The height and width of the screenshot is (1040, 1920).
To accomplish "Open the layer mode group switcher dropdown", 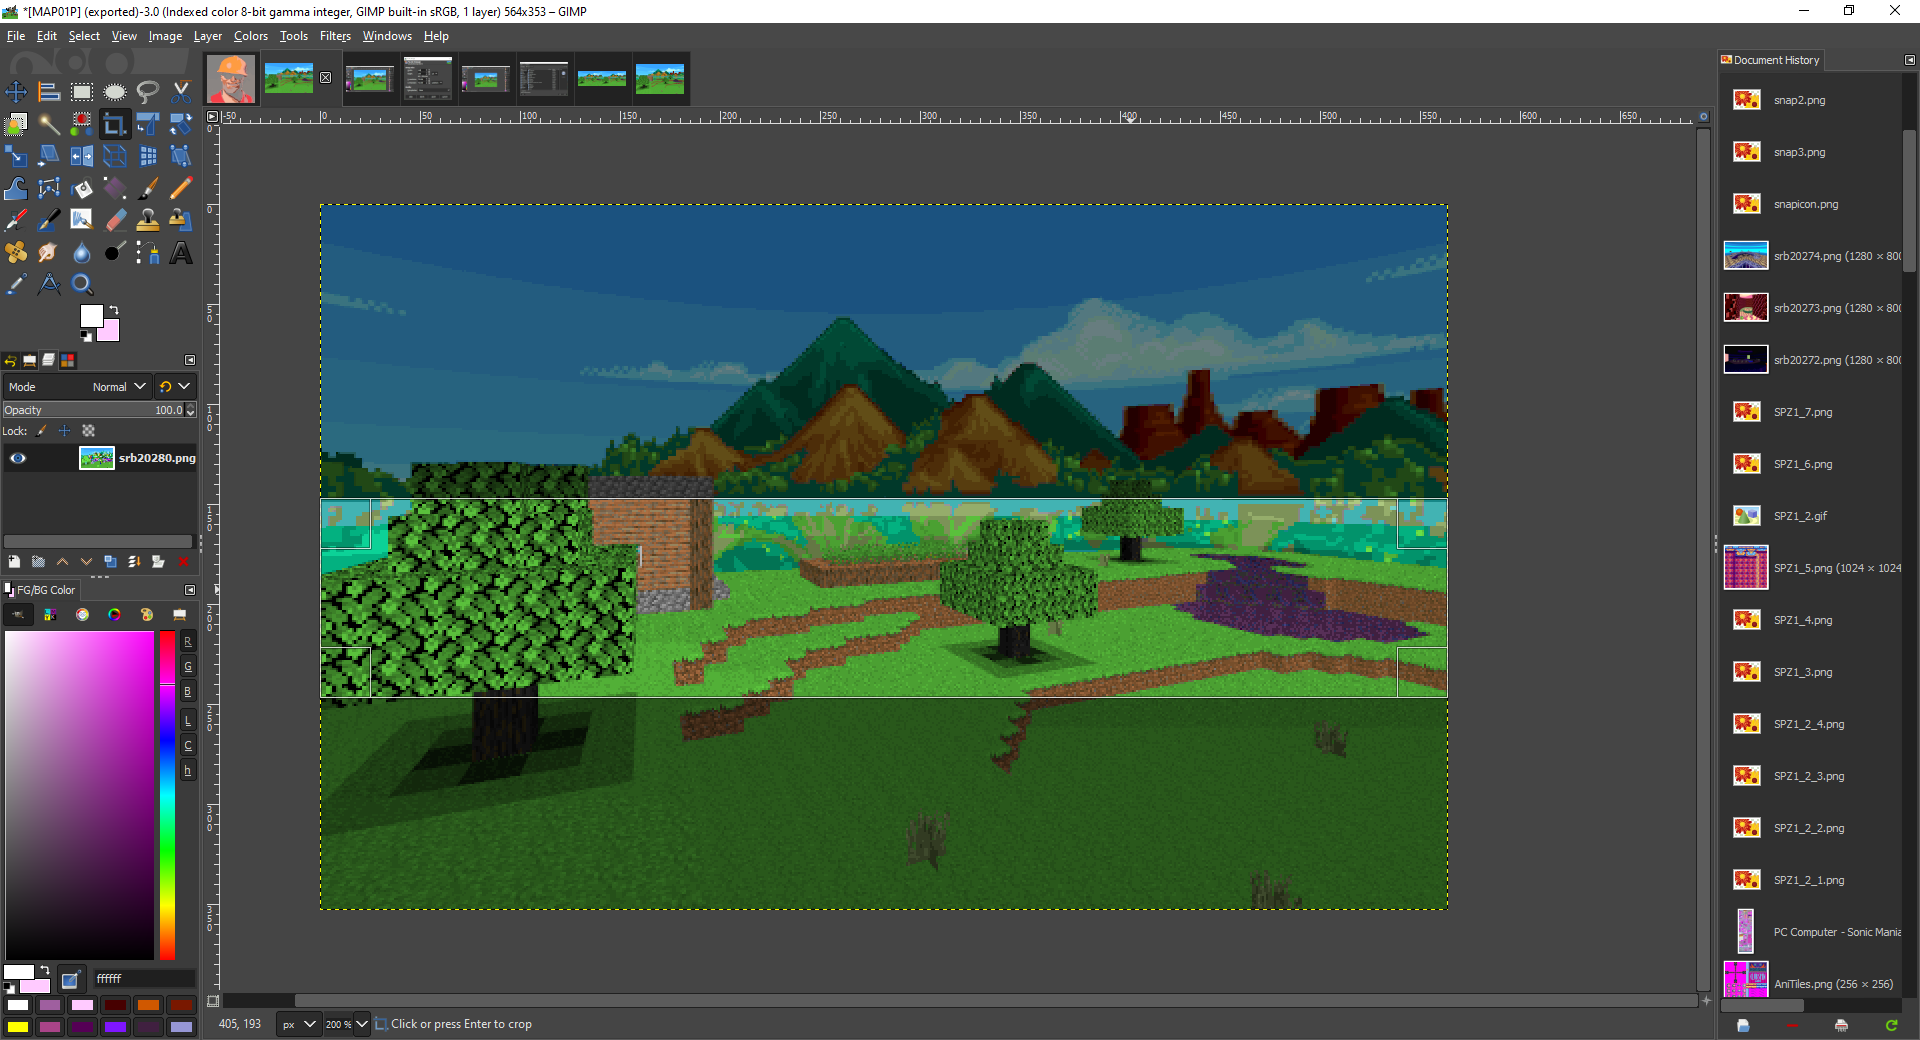I will pyautogui.click(x=174, y=387).
